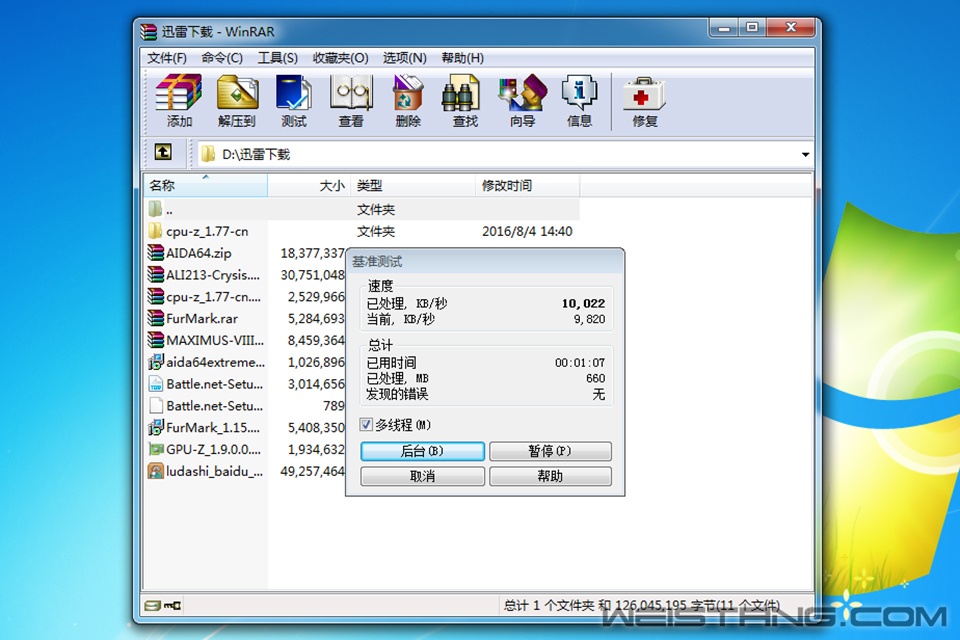Cancel the benchmark with 取消 button
960x640 pixels.
(x=422, y=476)
